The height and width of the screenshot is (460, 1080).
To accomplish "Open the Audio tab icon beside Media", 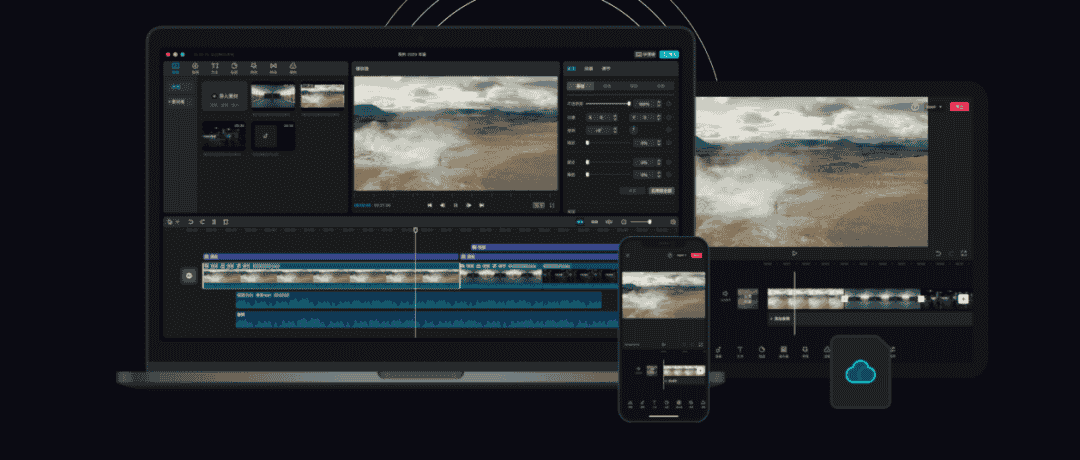I will (195, 67).
